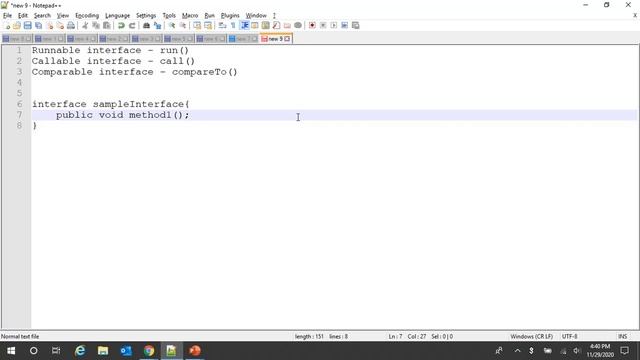
Task: Redo the edit via toolbar
Action: tap(132, 25)
